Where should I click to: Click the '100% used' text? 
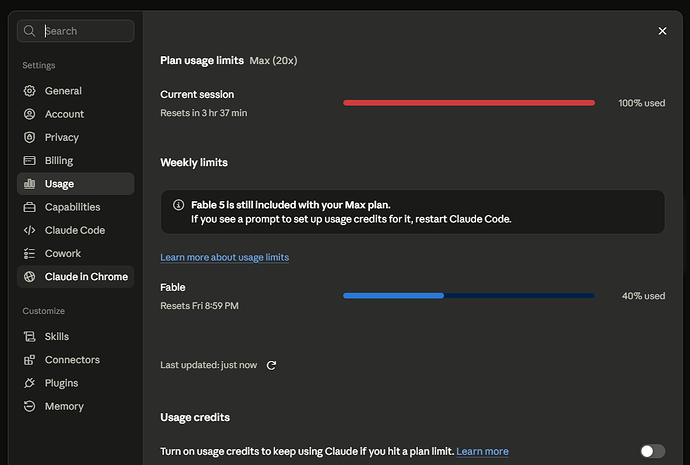642,103
